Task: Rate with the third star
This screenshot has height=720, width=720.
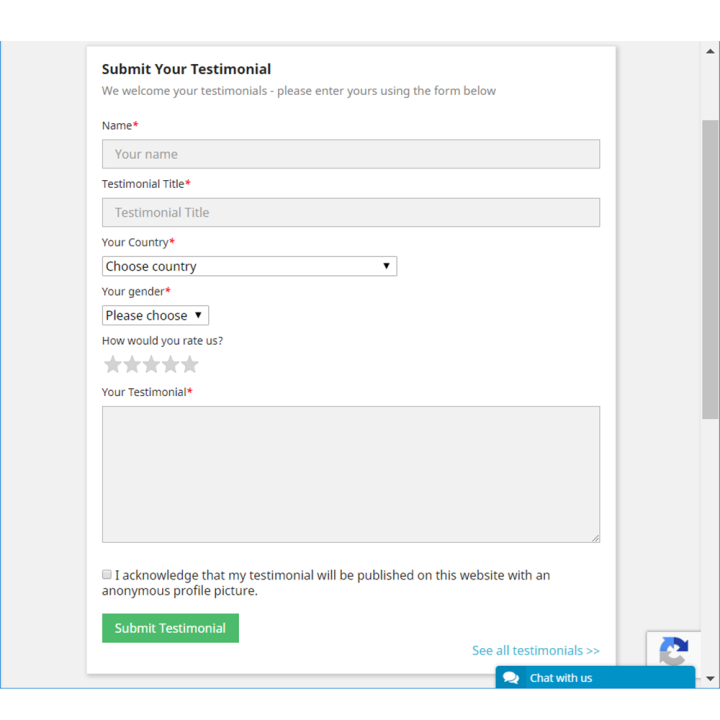Action: pyautogui.click(x=151, y=365)
